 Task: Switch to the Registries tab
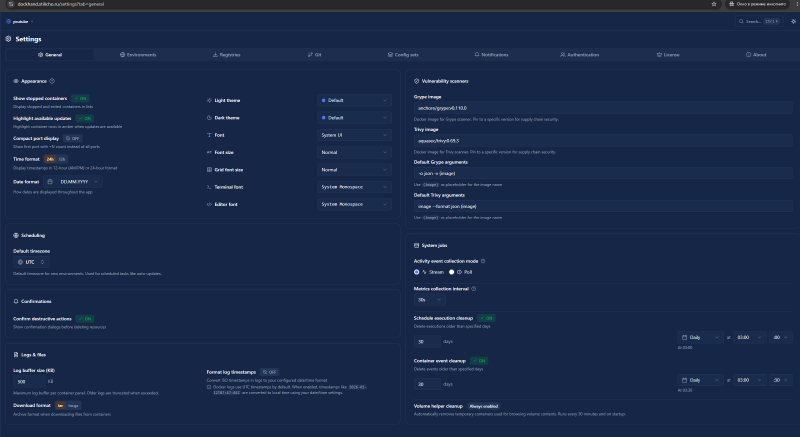pyautogui.click(x=226, y=55)
